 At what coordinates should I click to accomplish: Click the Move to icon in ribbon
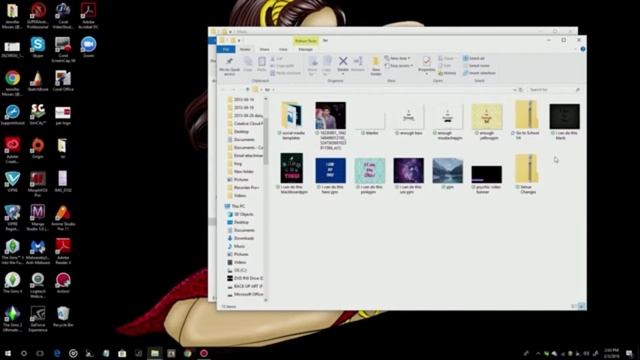(x=313, y=62)
